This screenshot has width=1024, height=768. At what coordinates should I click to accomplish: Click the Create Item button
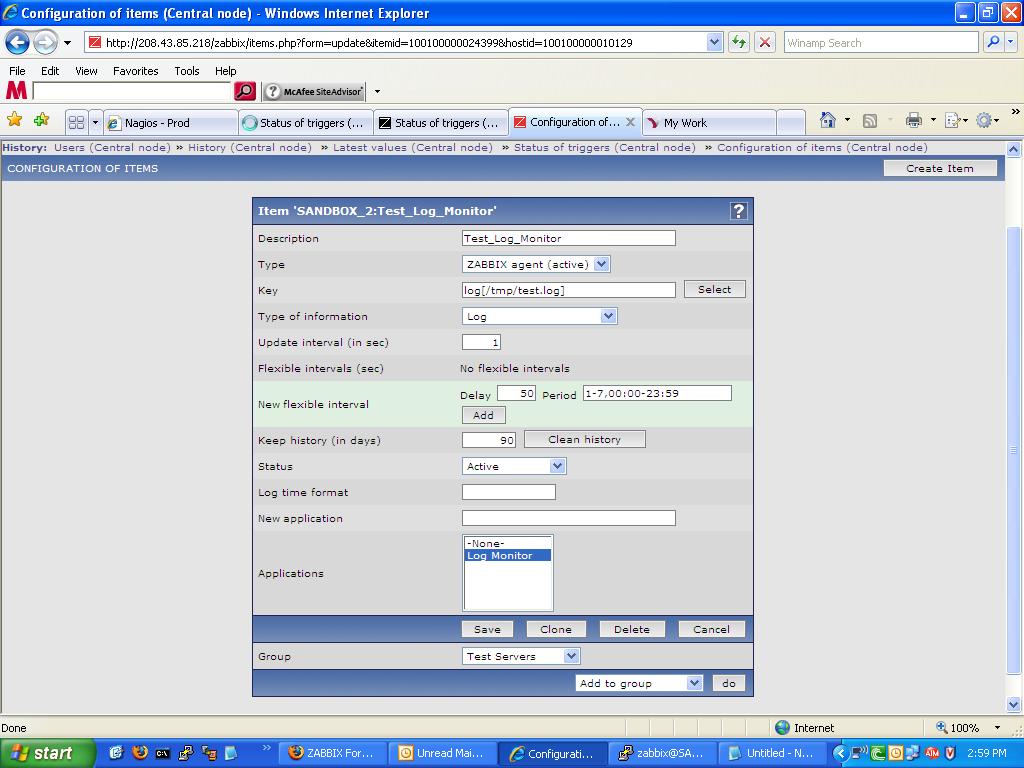pyautogui.click(x=940, y=168)
